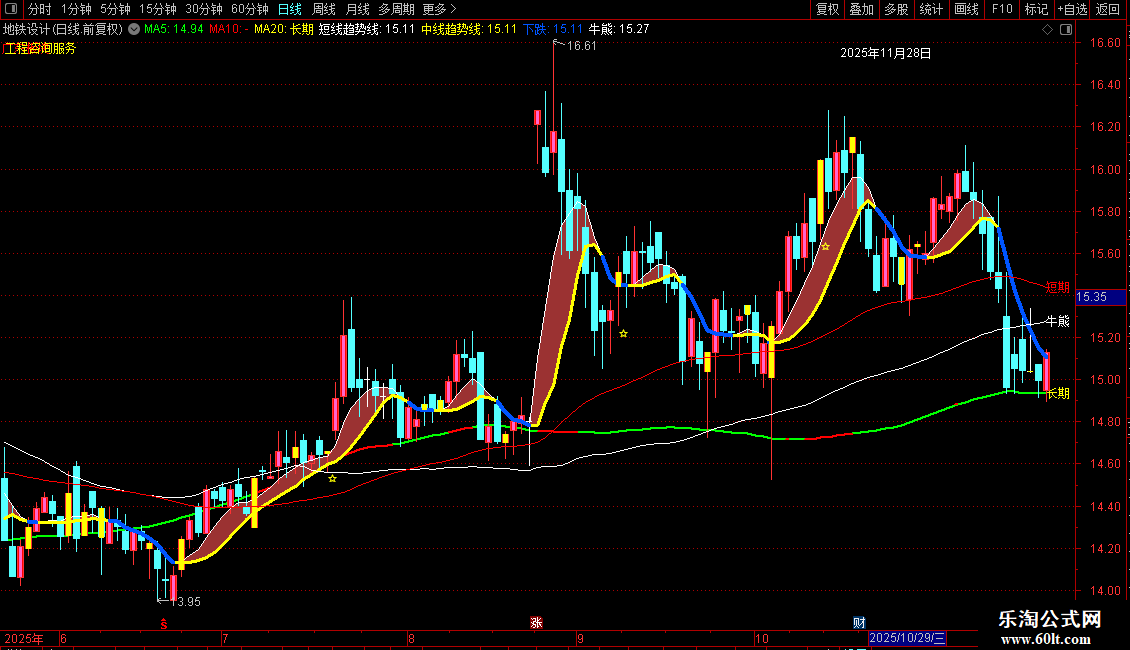1130x650 pixels.
Task: Click the 2025年 label on time axis
Action: 24,638
